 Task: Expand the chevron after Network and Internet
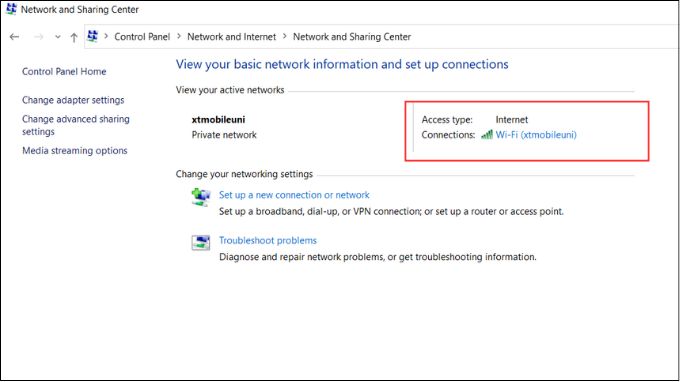tap(284, 36)
